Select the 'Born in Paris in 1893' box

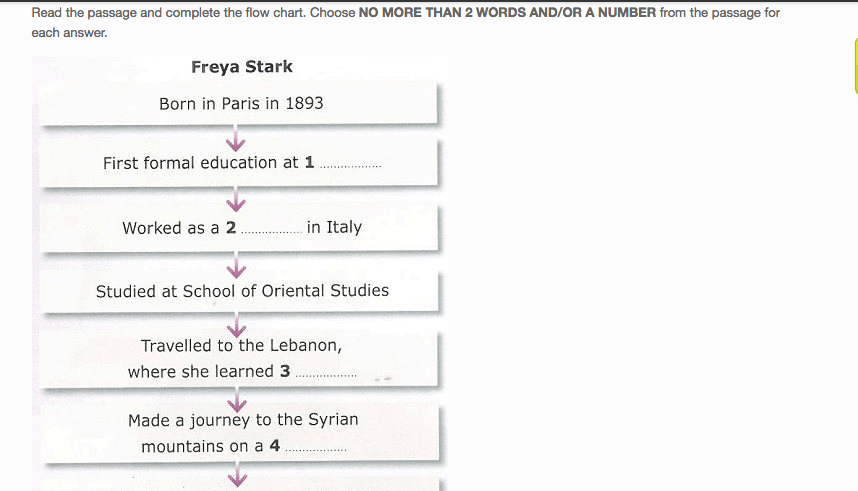[x=239, y=103]
